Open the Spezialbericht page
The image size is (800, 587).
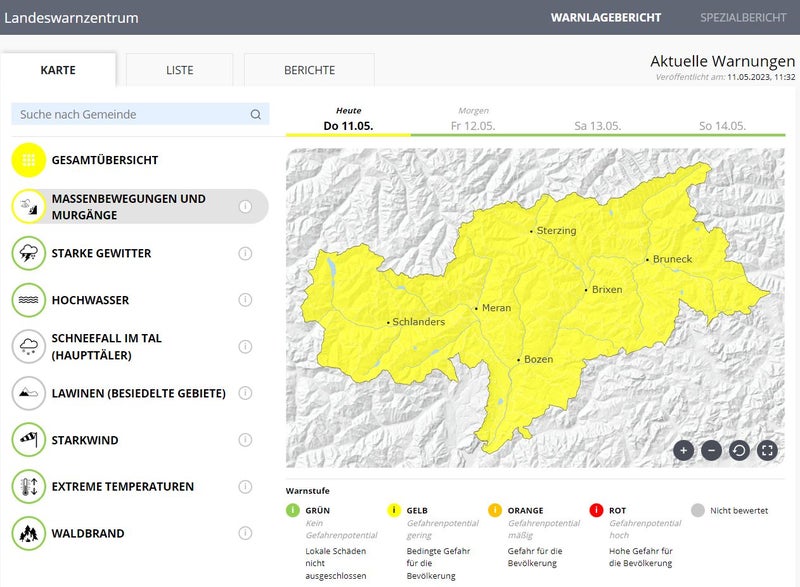(742, 18)
